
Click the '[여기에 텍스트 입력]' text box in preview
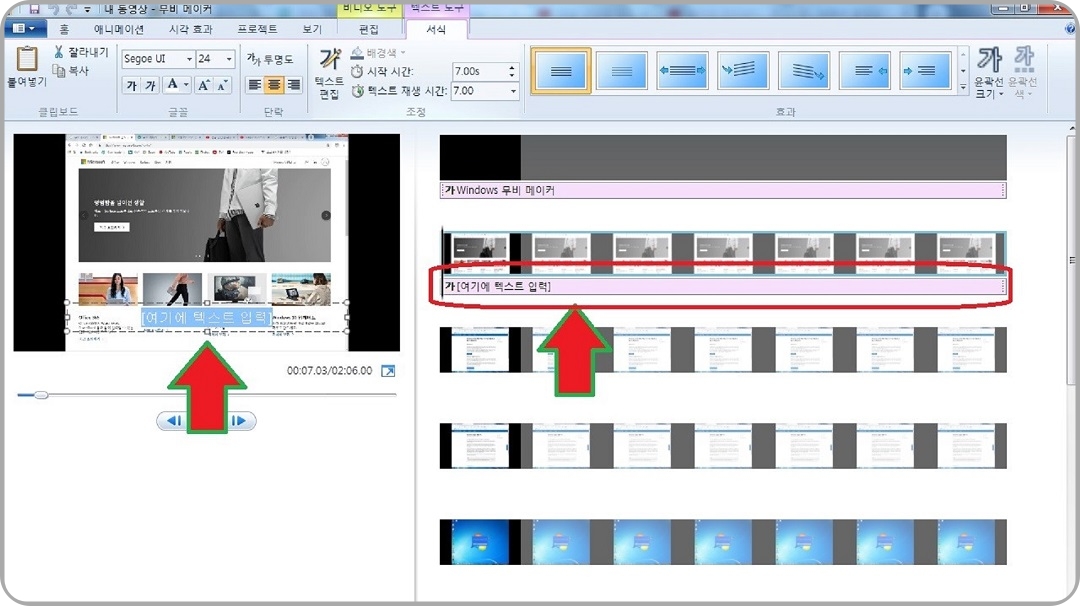pos(207,317)
